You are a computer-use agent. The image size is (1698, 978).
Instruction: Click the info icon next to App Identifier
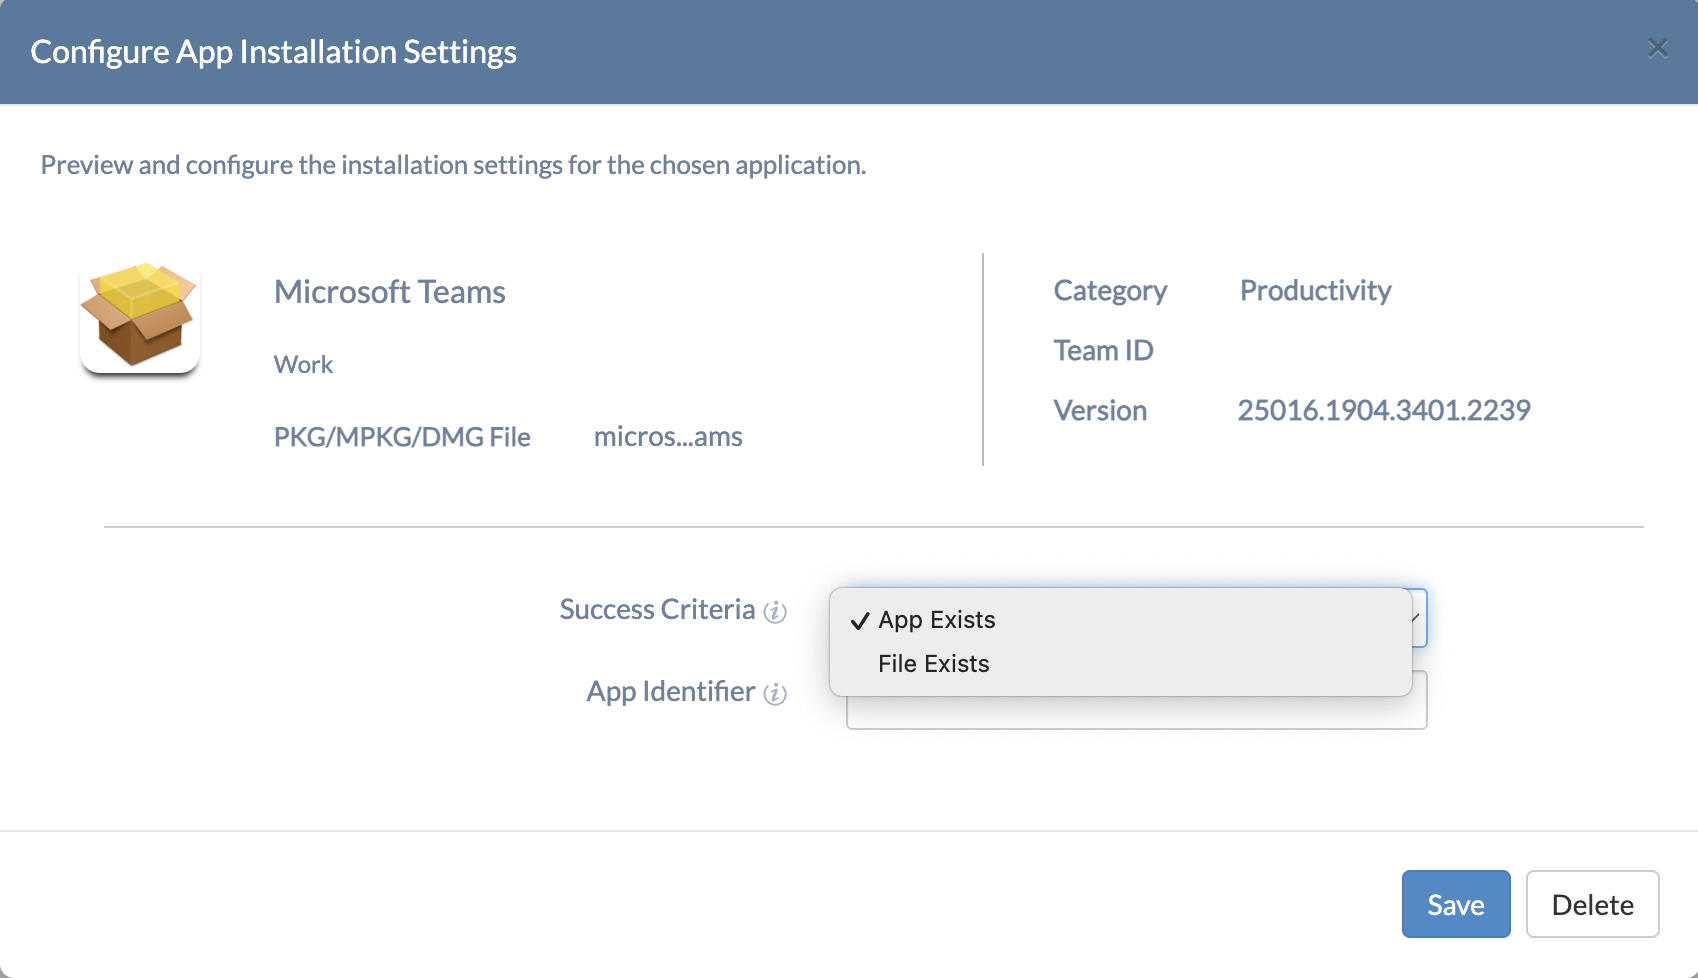coord(775,693)
